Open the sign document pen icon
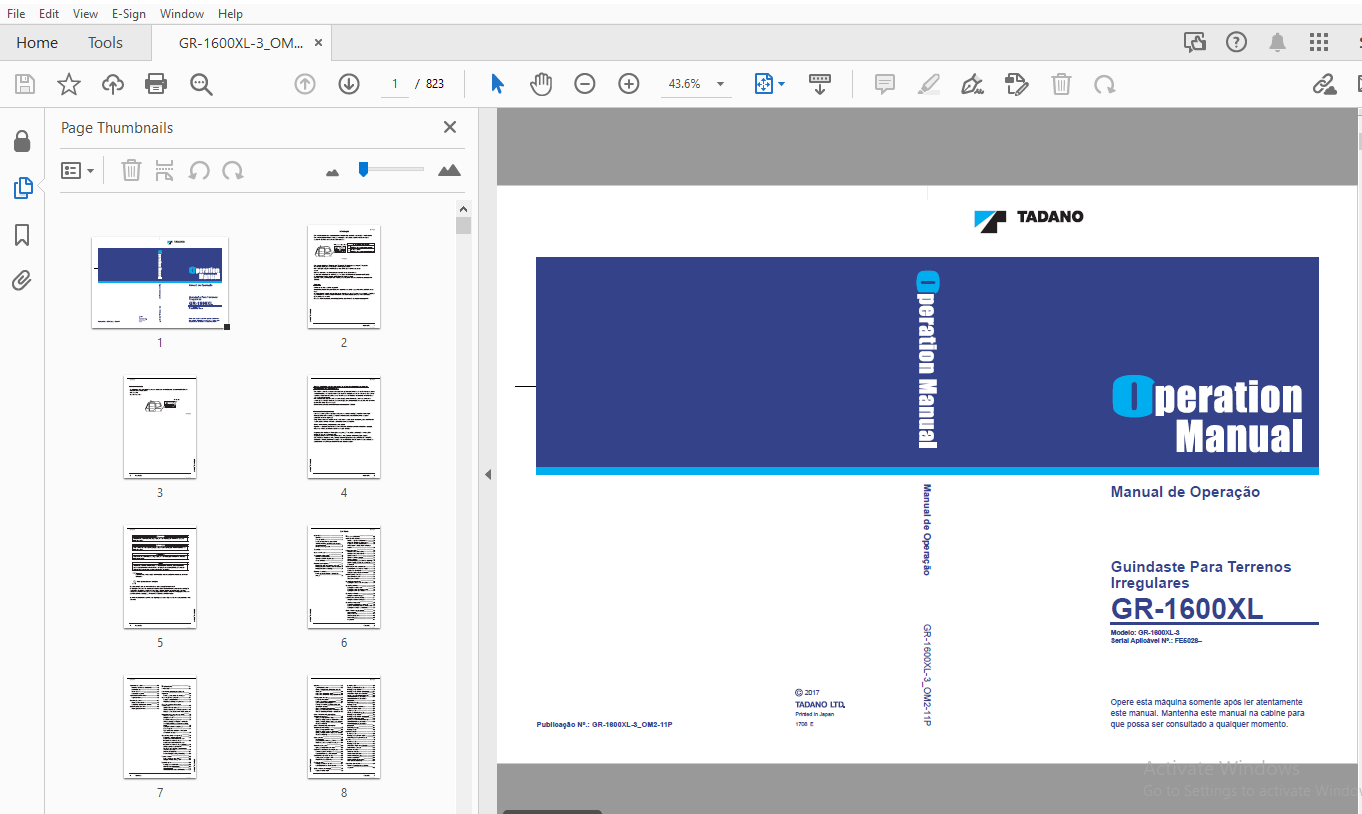 click(973, 85)
